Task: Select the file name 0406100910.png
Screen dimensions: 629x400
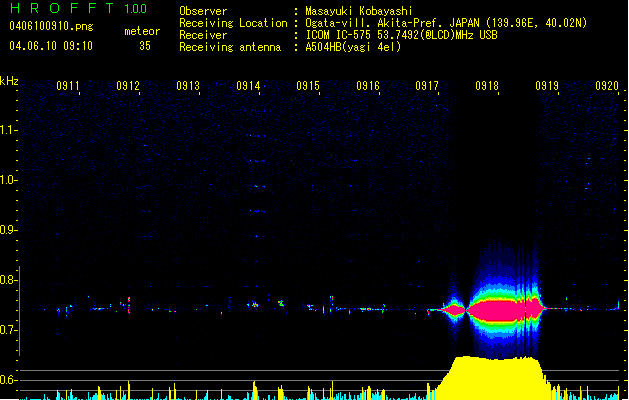Action: point(51,26)
